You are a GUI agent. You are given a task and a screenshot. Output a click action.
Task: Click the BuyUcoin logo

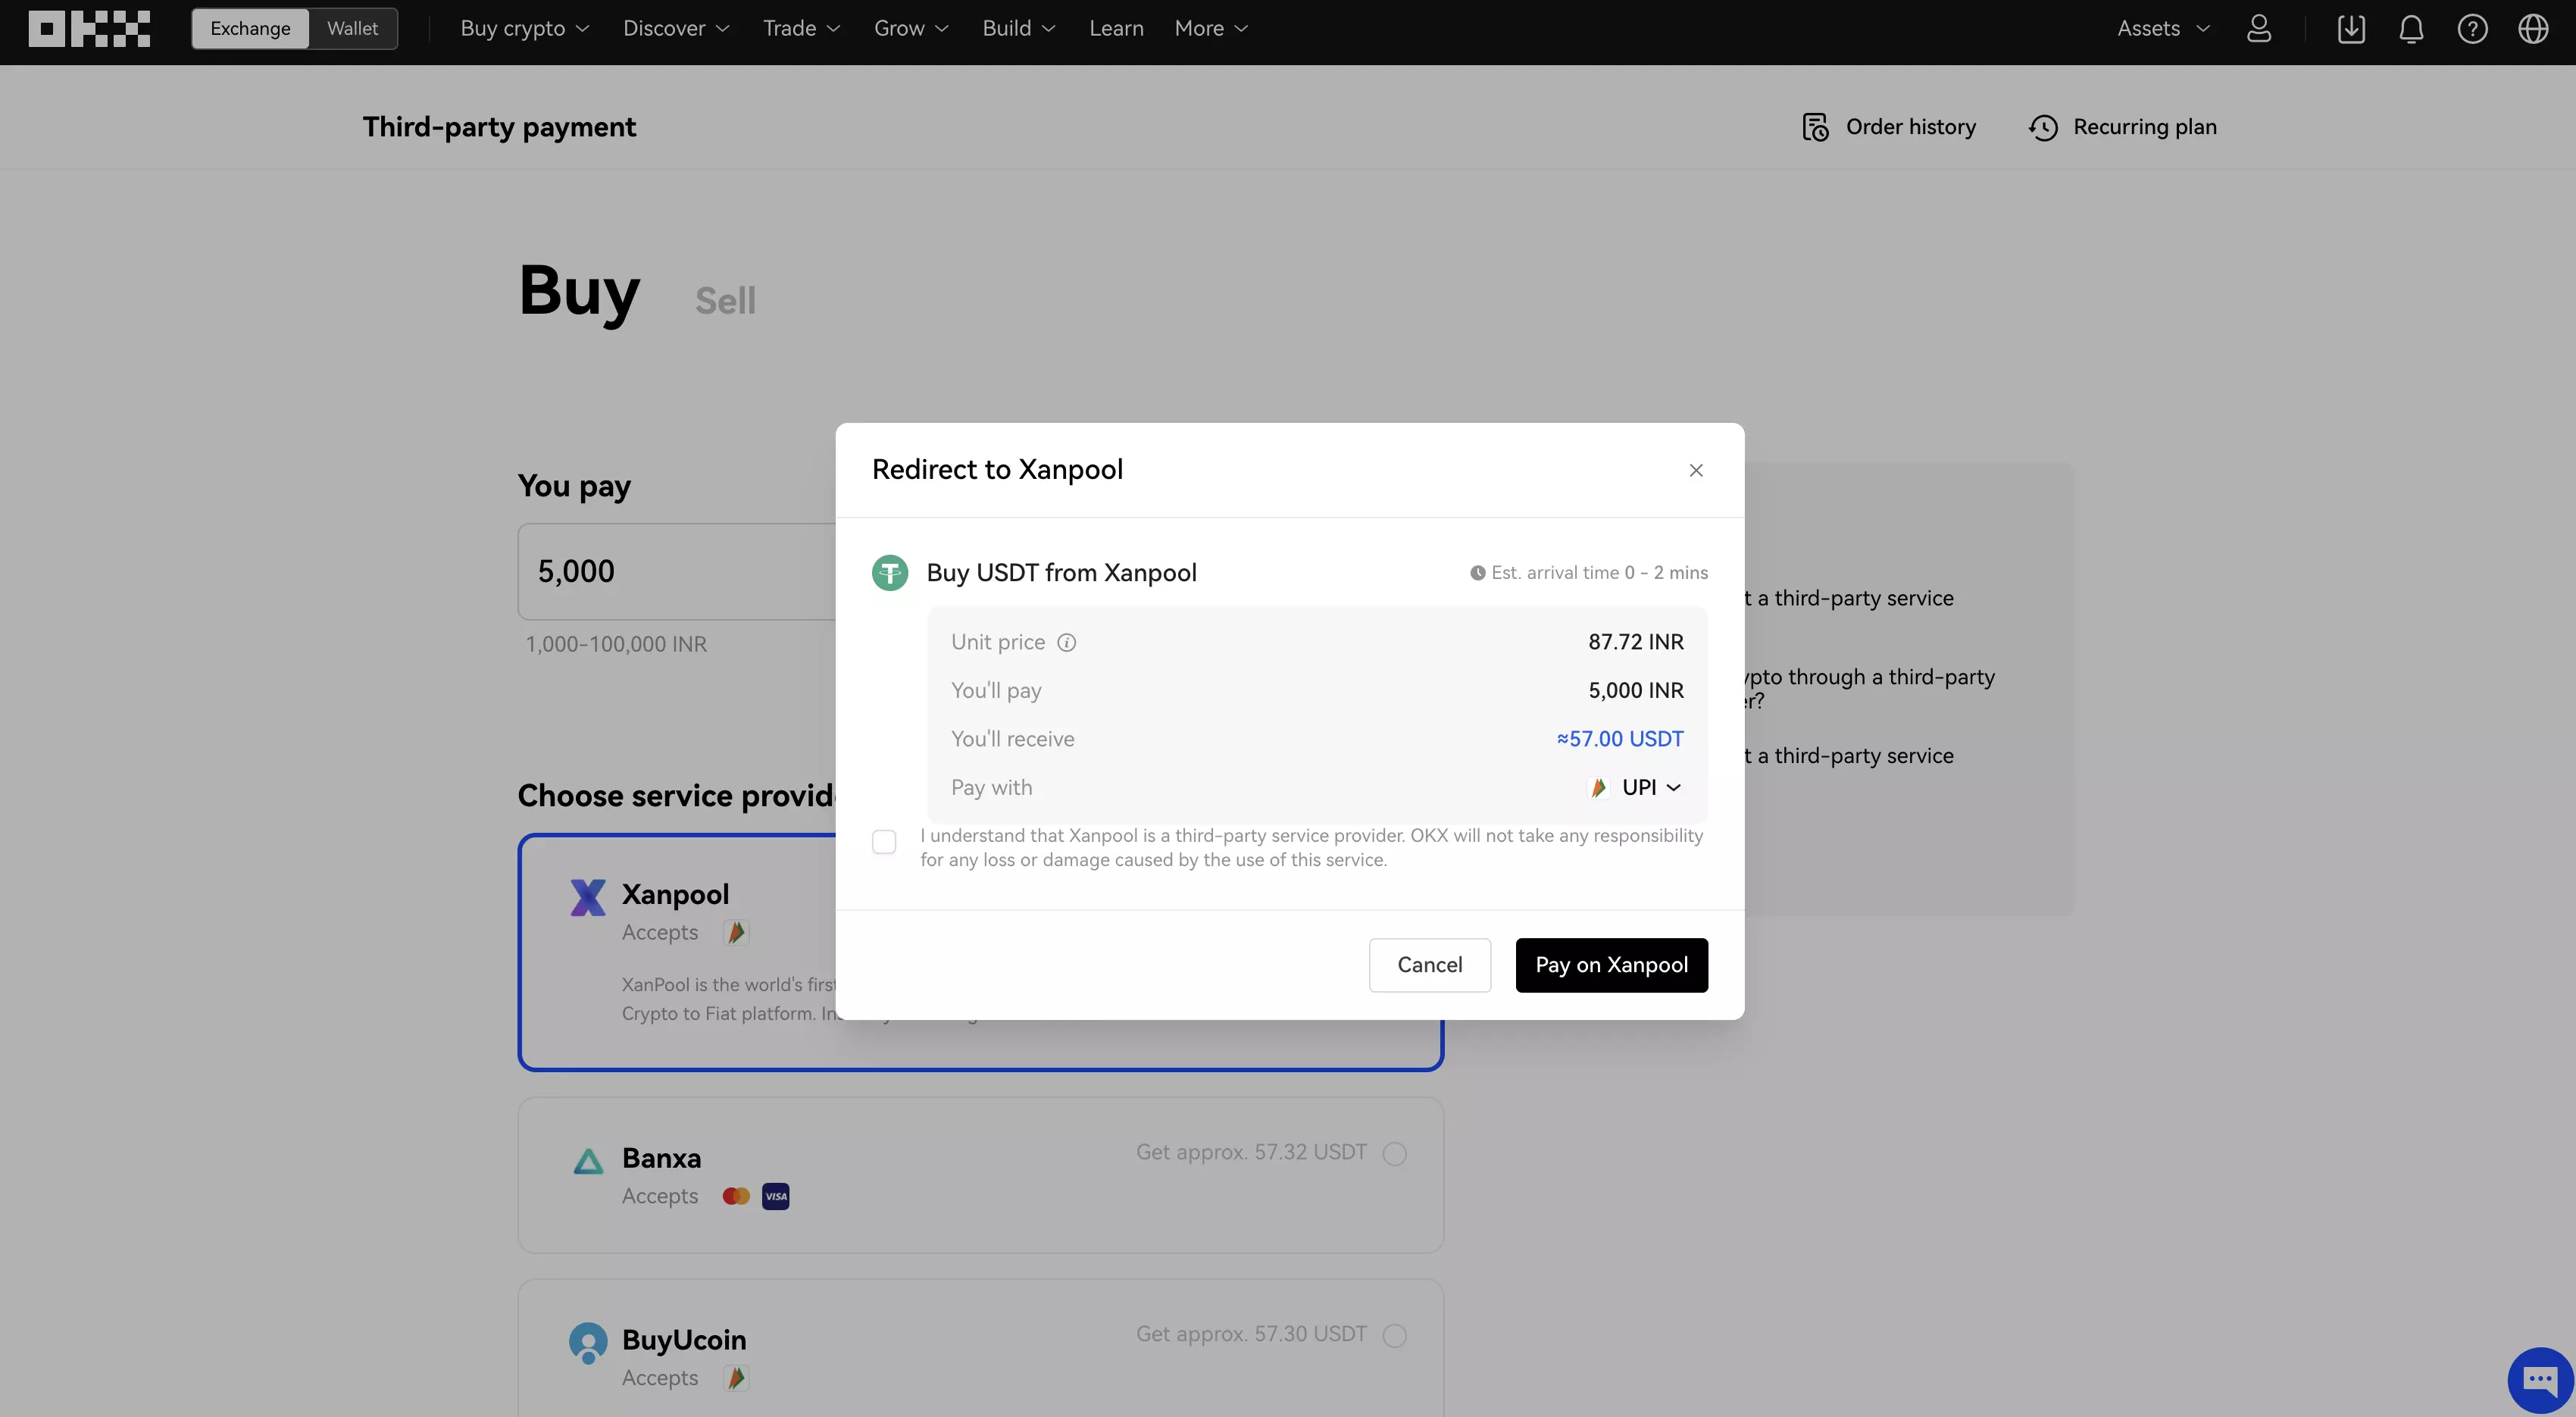tap(588, 1342)
